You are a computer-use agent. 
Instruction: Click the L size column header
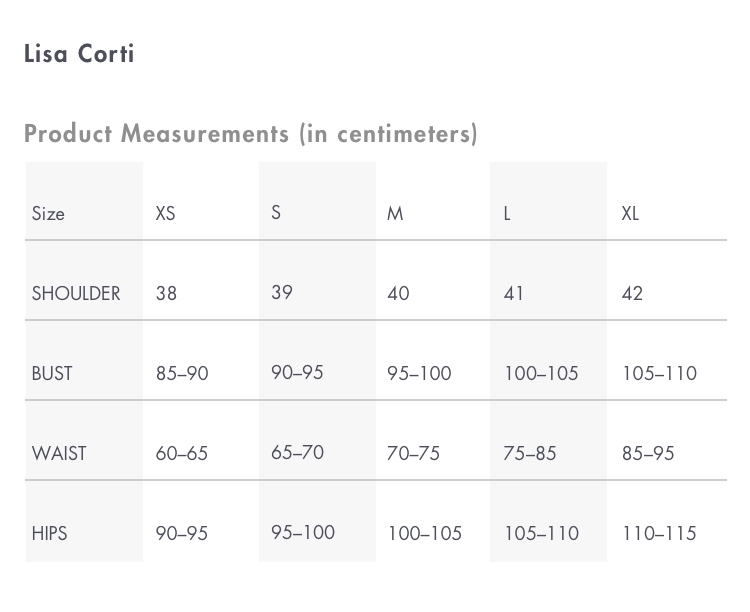[x=507, y=213]
